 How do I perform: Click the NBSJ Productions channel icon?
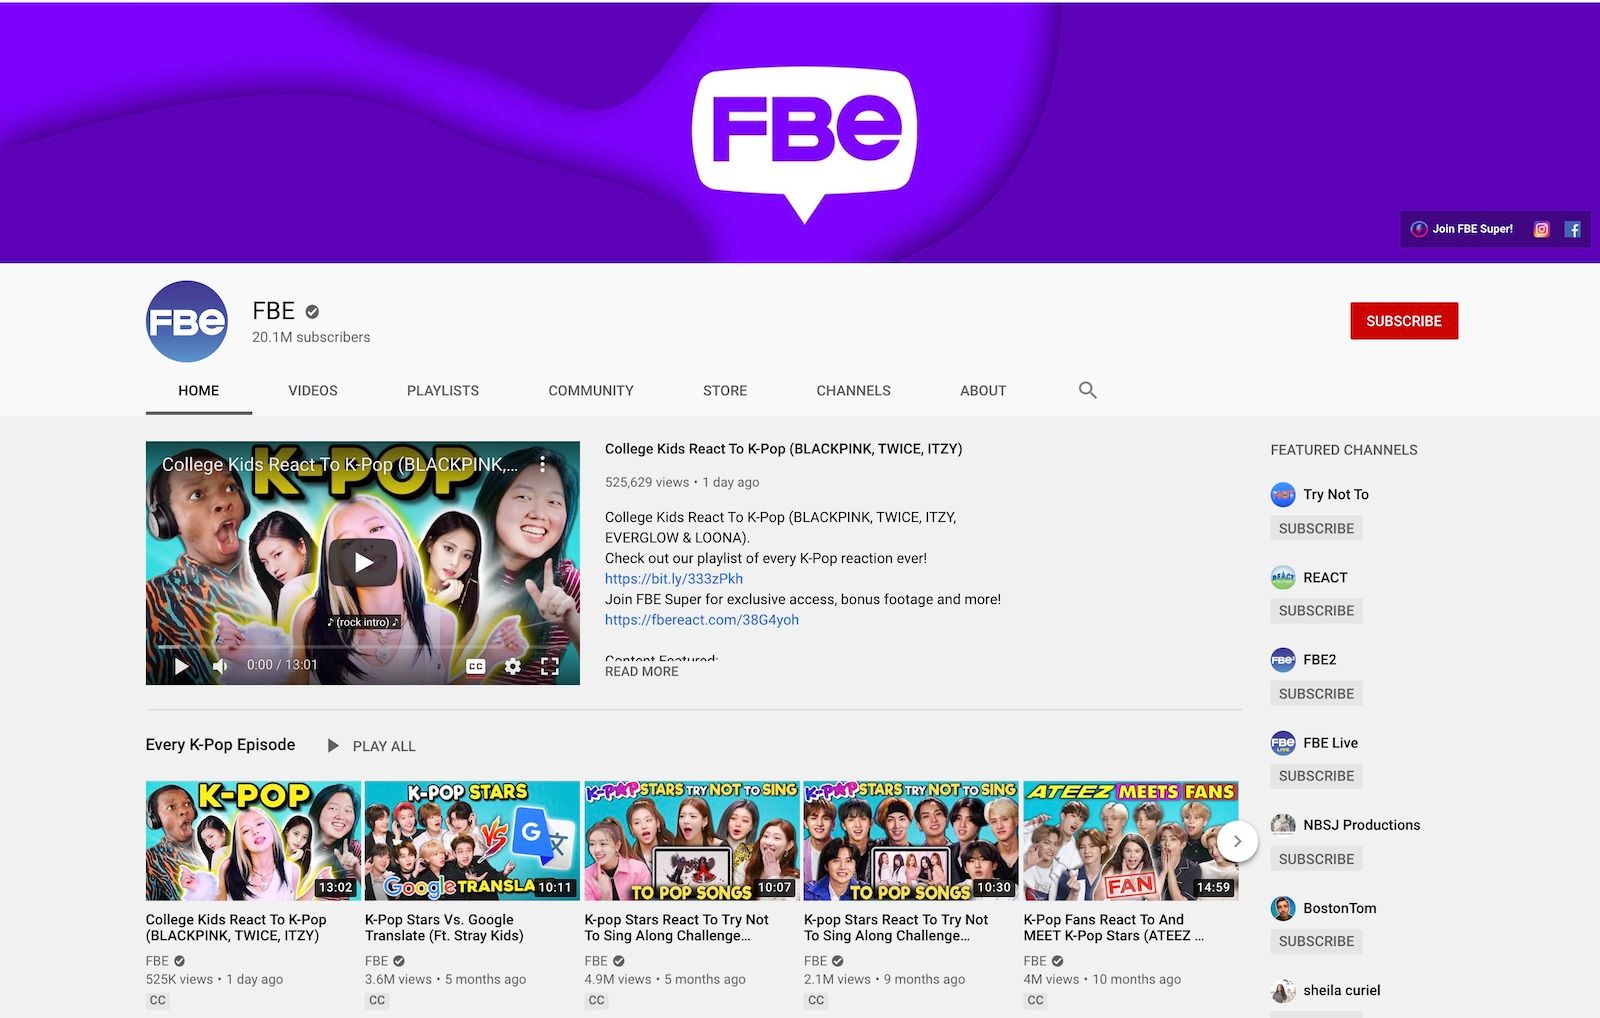1283,825
